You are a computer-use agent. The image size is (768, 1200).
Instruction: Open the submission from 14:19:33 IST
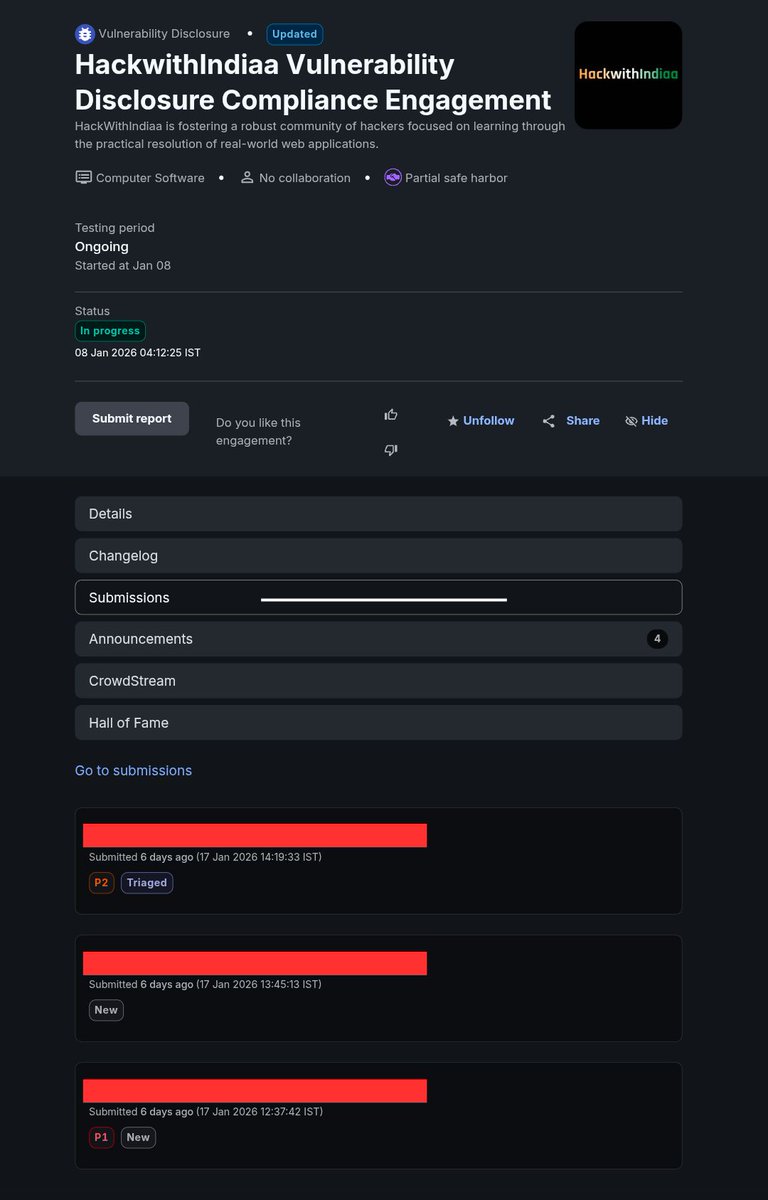(x=378, y=861)
